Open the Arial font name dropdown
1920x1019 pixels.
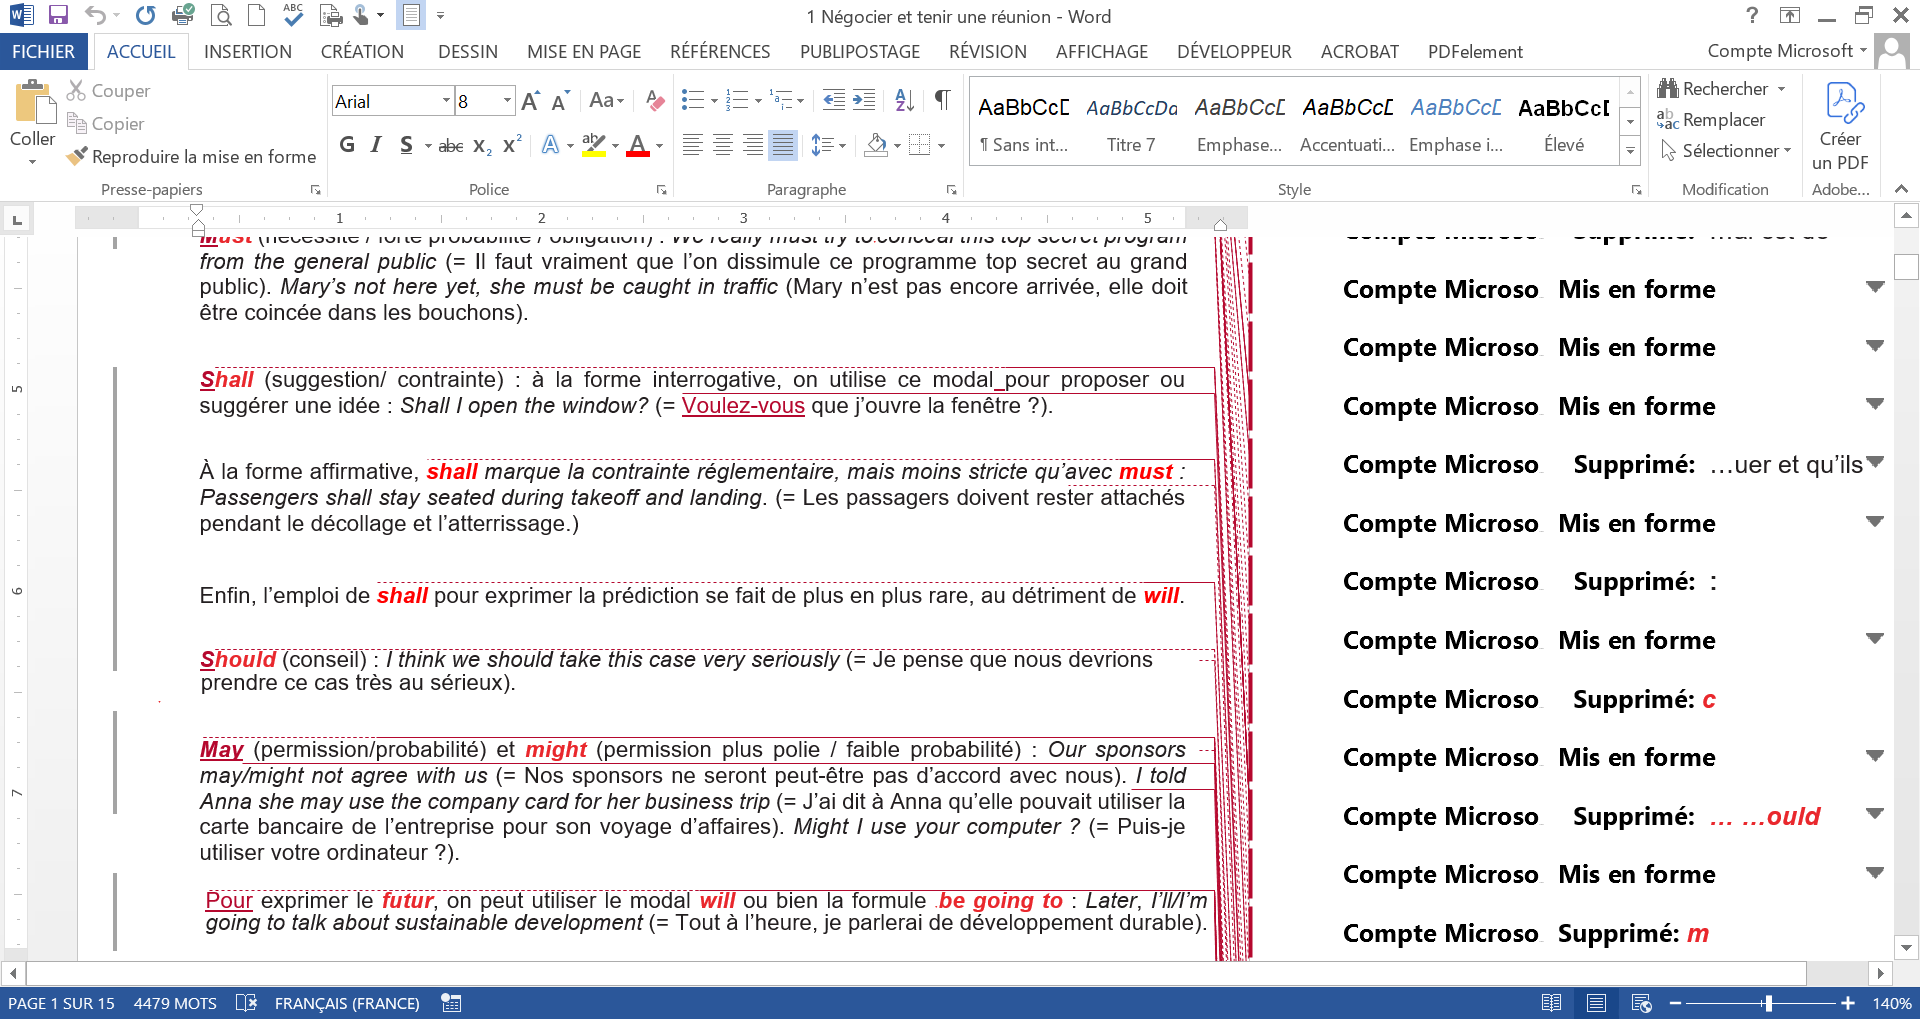click(x=446, y=101)
